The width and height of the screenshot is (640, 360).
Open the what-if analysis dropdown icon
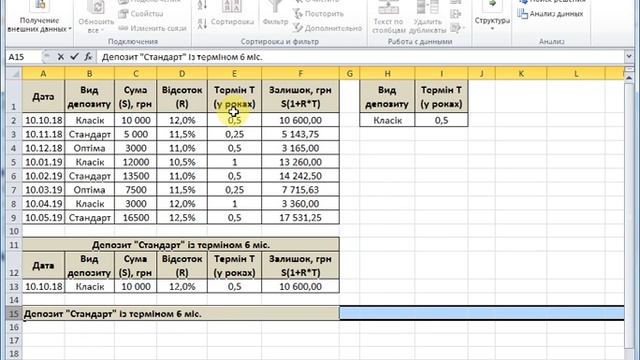pyautogui.click(x=458, y=28)
